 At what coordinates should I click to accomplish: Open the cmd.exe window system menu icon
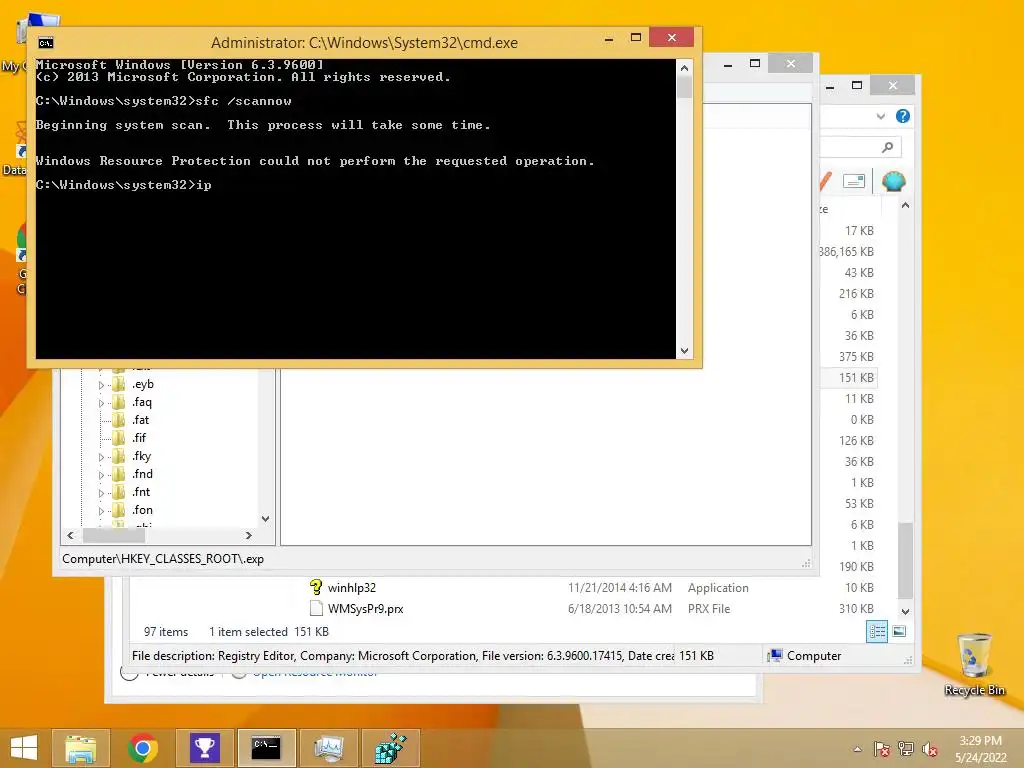(x=46, y=43)
